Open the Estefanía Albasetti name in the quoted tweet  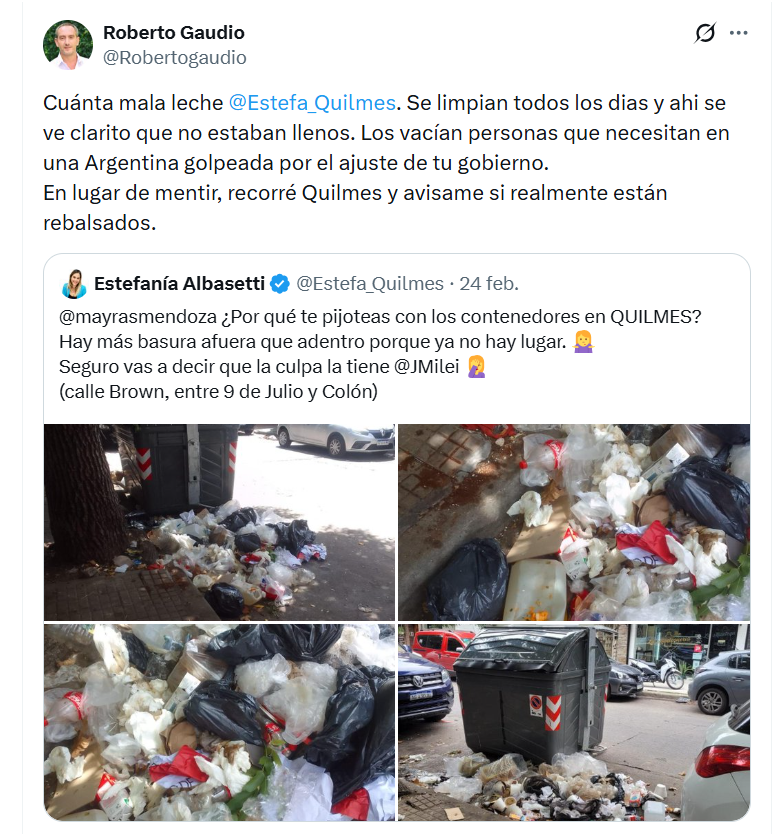tap(180, 284)
